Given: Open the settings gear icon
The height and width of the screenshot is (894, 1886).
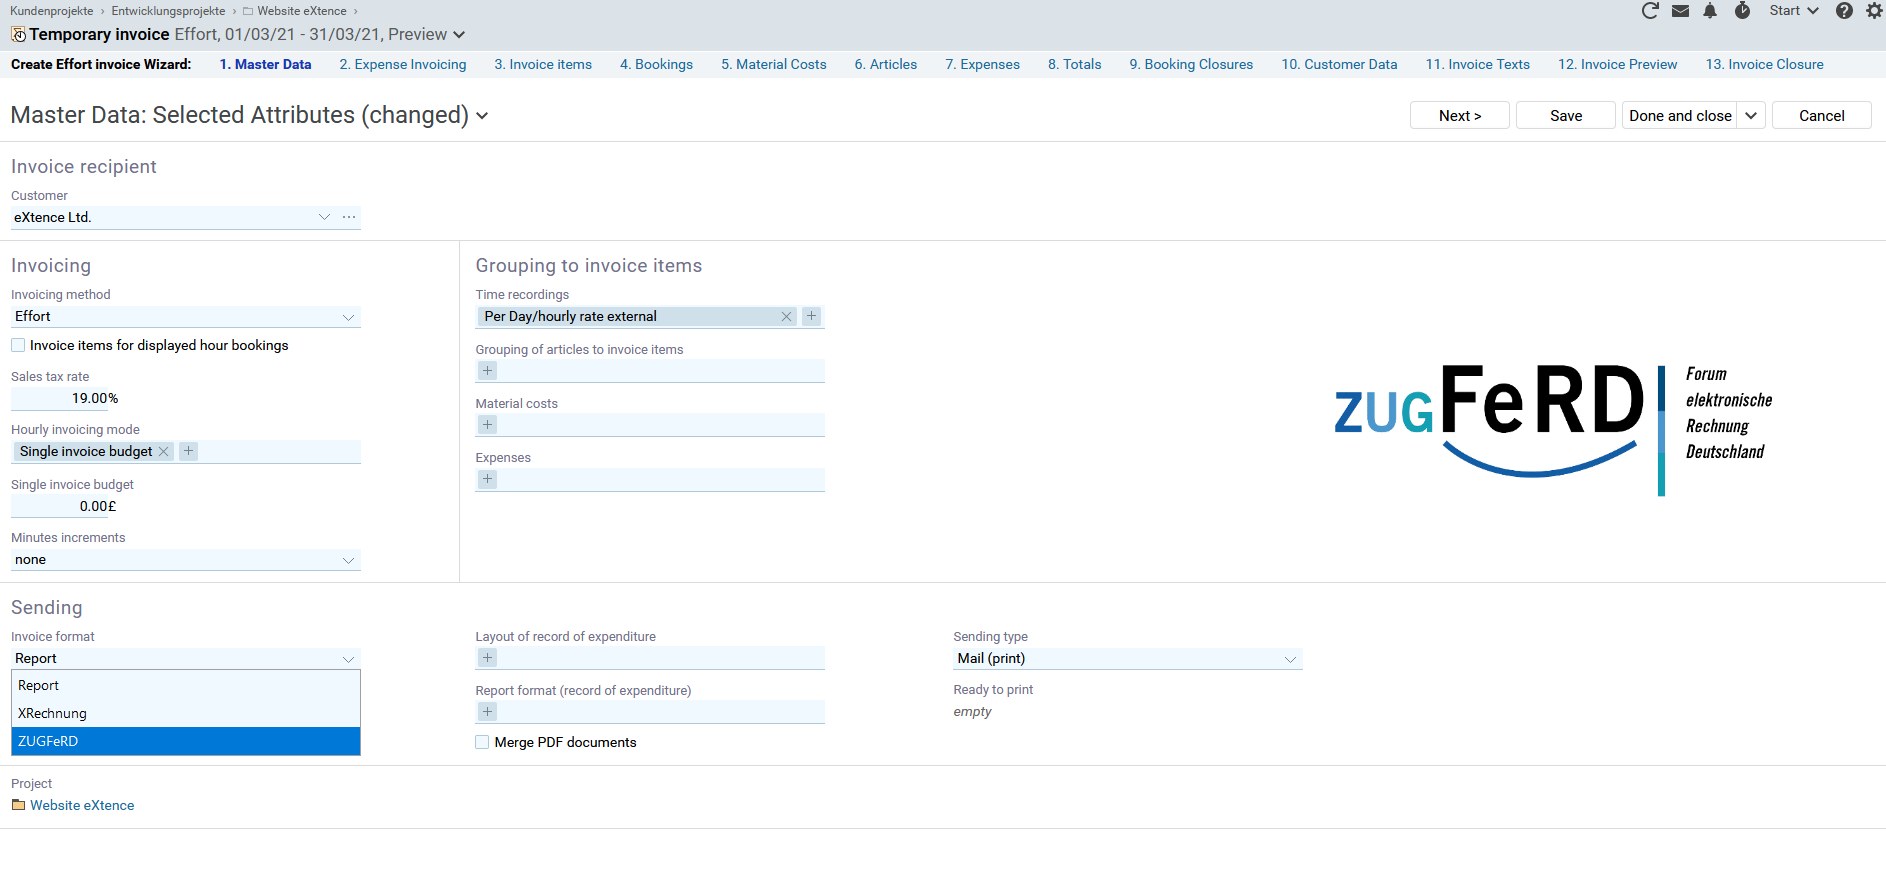Looking at the screenshot, I should coord(1874,11).
